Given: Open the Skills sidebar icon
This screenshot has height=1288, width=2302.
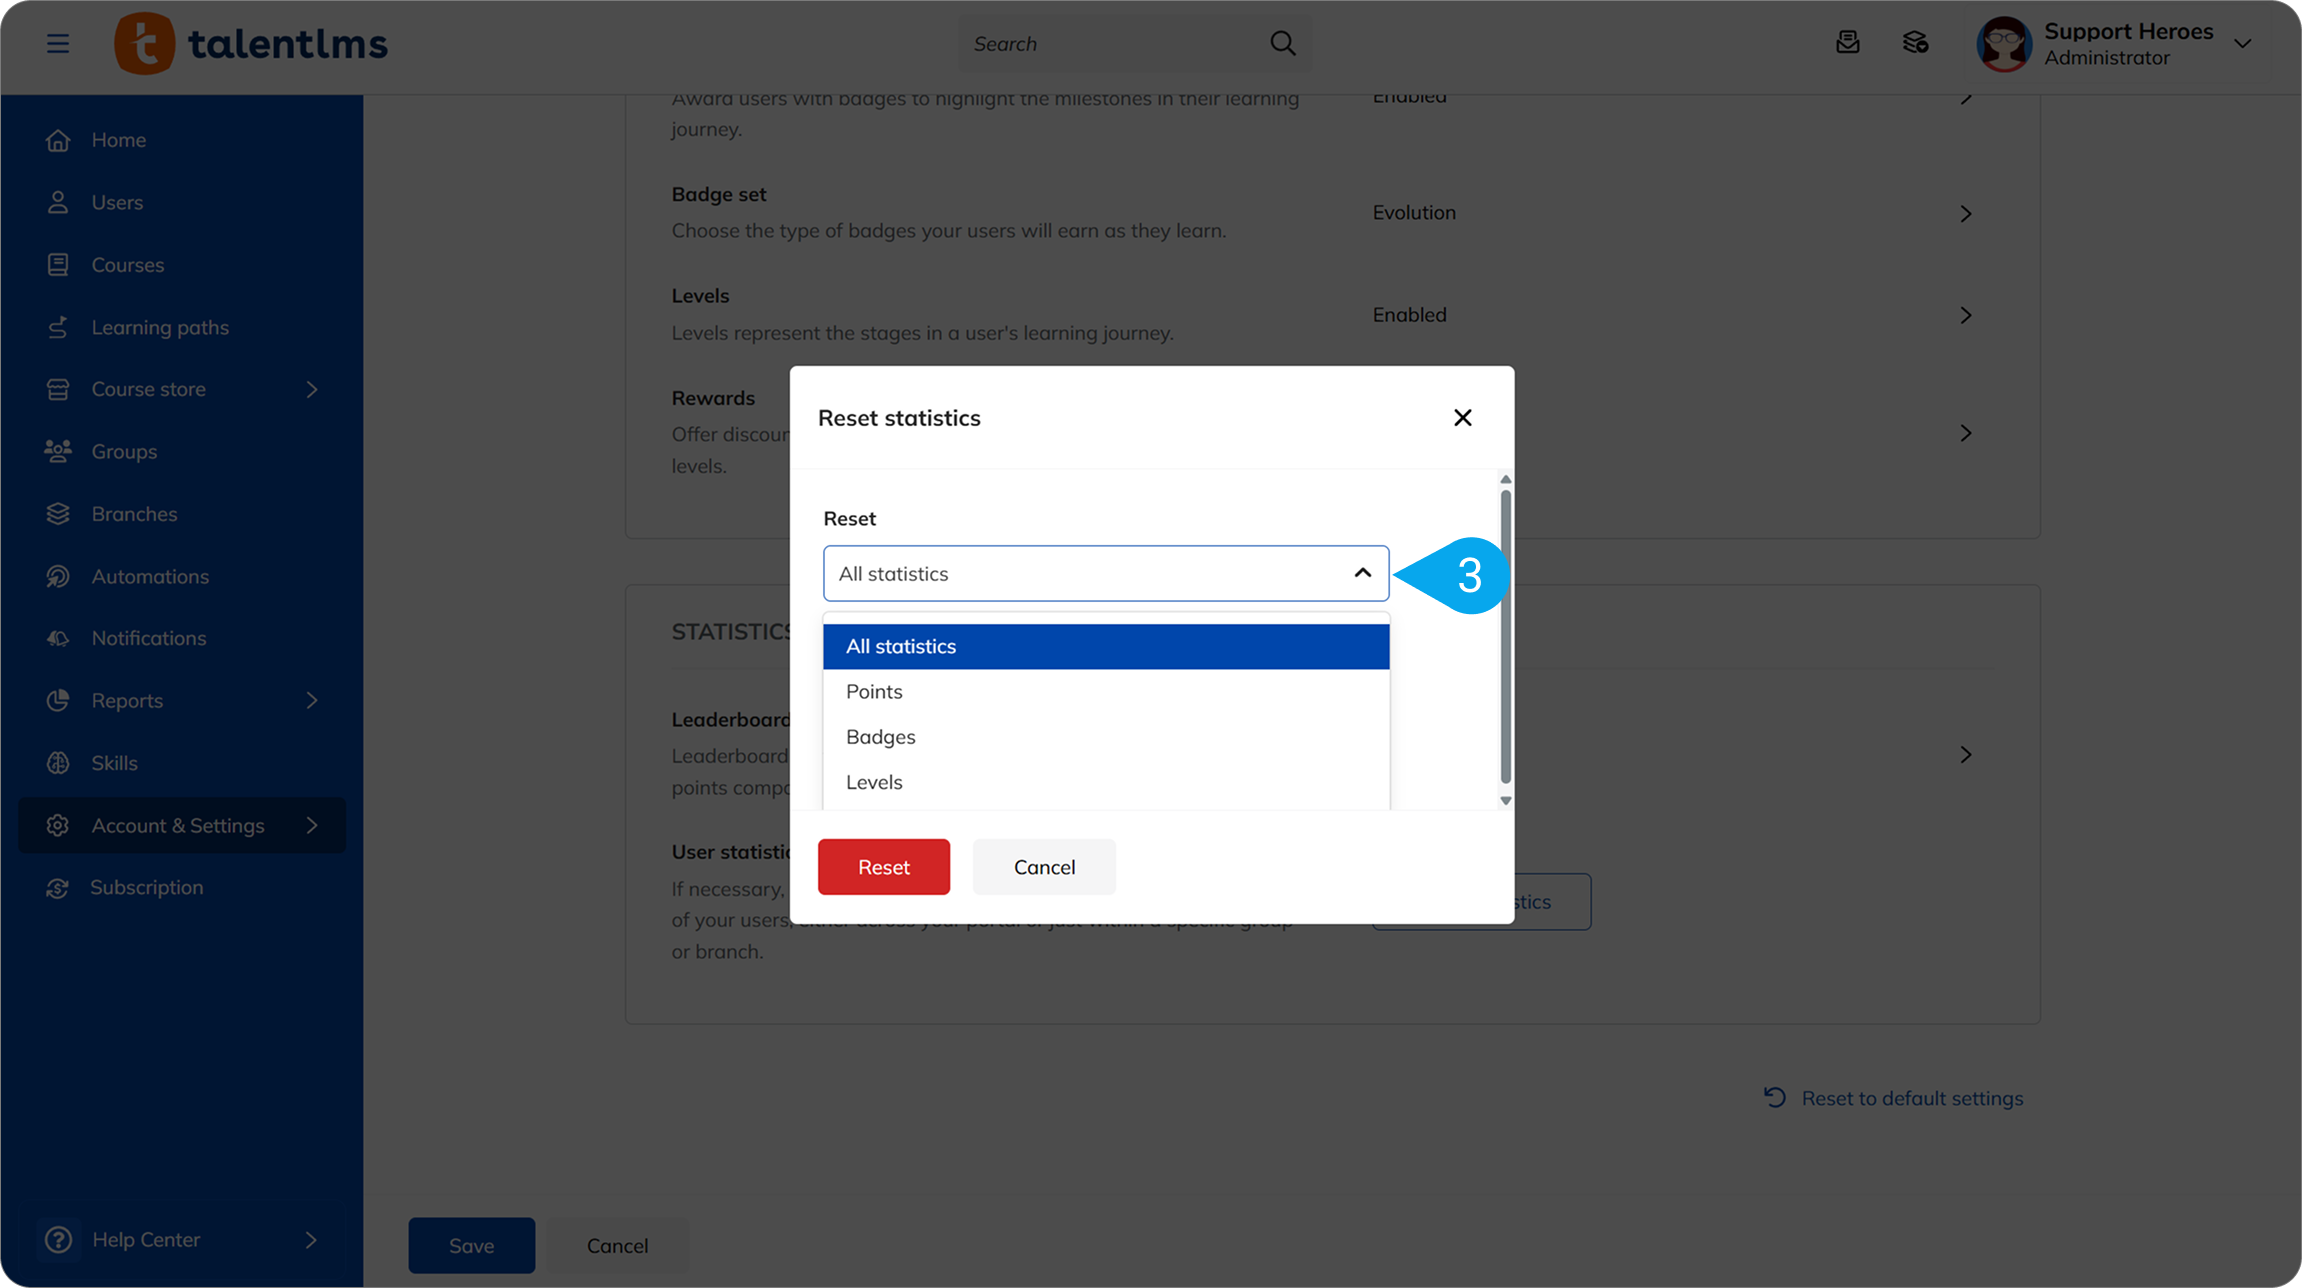Looking at the screenshot, I should 58,763.
